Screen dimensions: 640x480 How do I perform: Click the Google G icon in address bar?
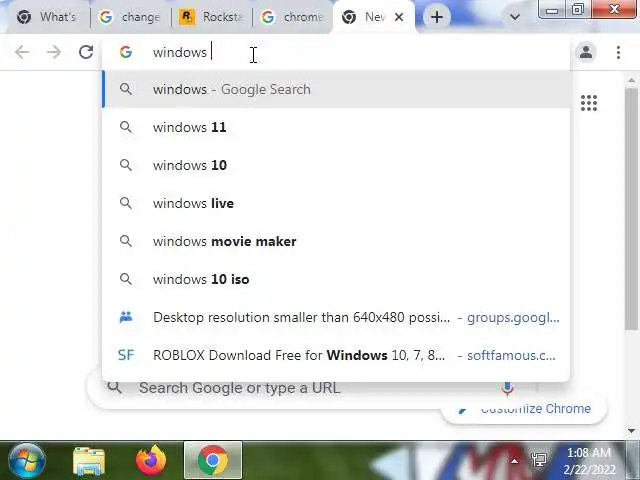126,52
